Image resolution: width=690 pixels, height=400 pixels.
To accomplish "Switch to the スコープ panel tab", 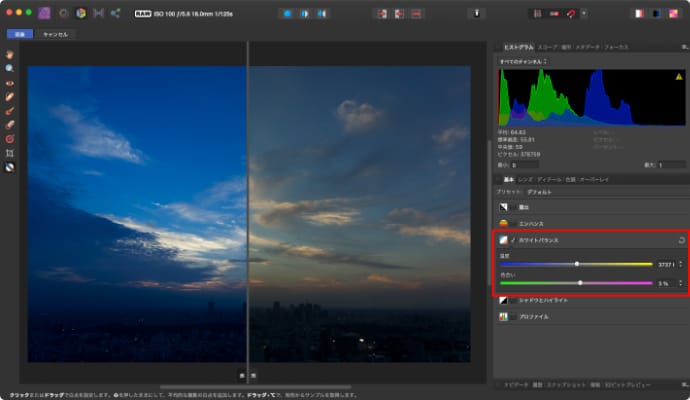I will [547, 47].
